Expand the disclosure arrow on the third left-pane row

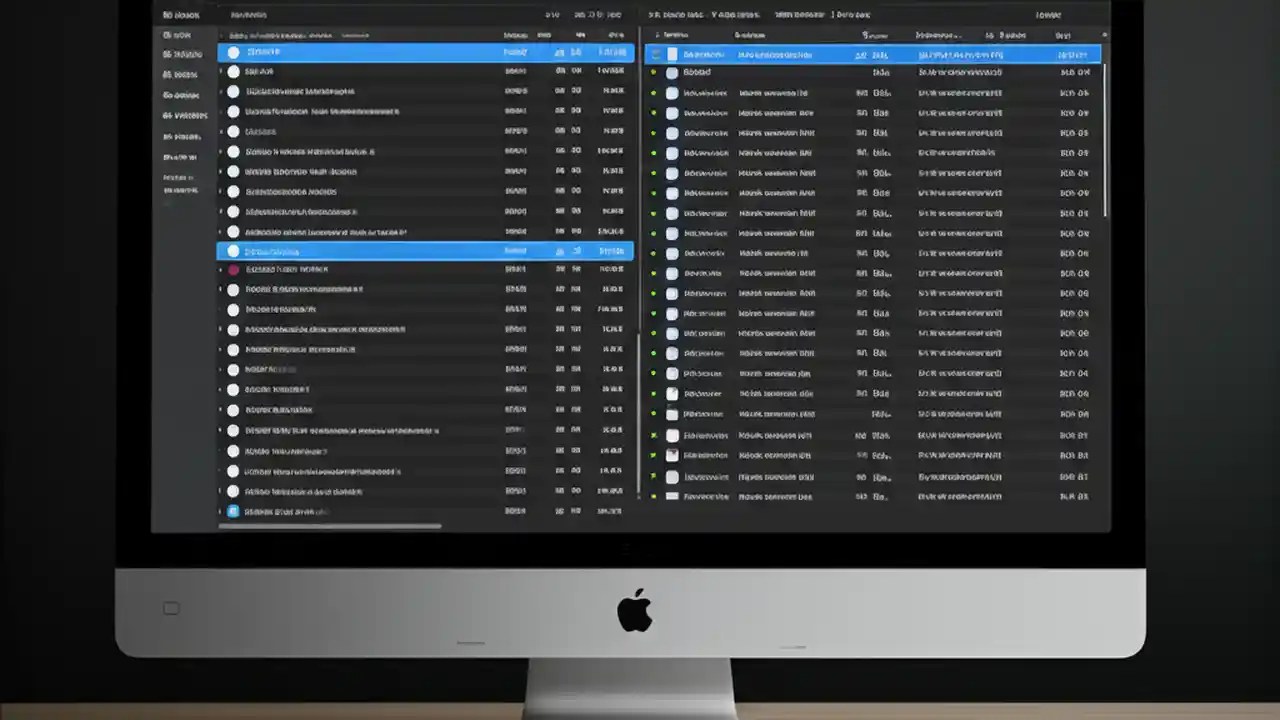pyautogui.click(x=221, y=91)
